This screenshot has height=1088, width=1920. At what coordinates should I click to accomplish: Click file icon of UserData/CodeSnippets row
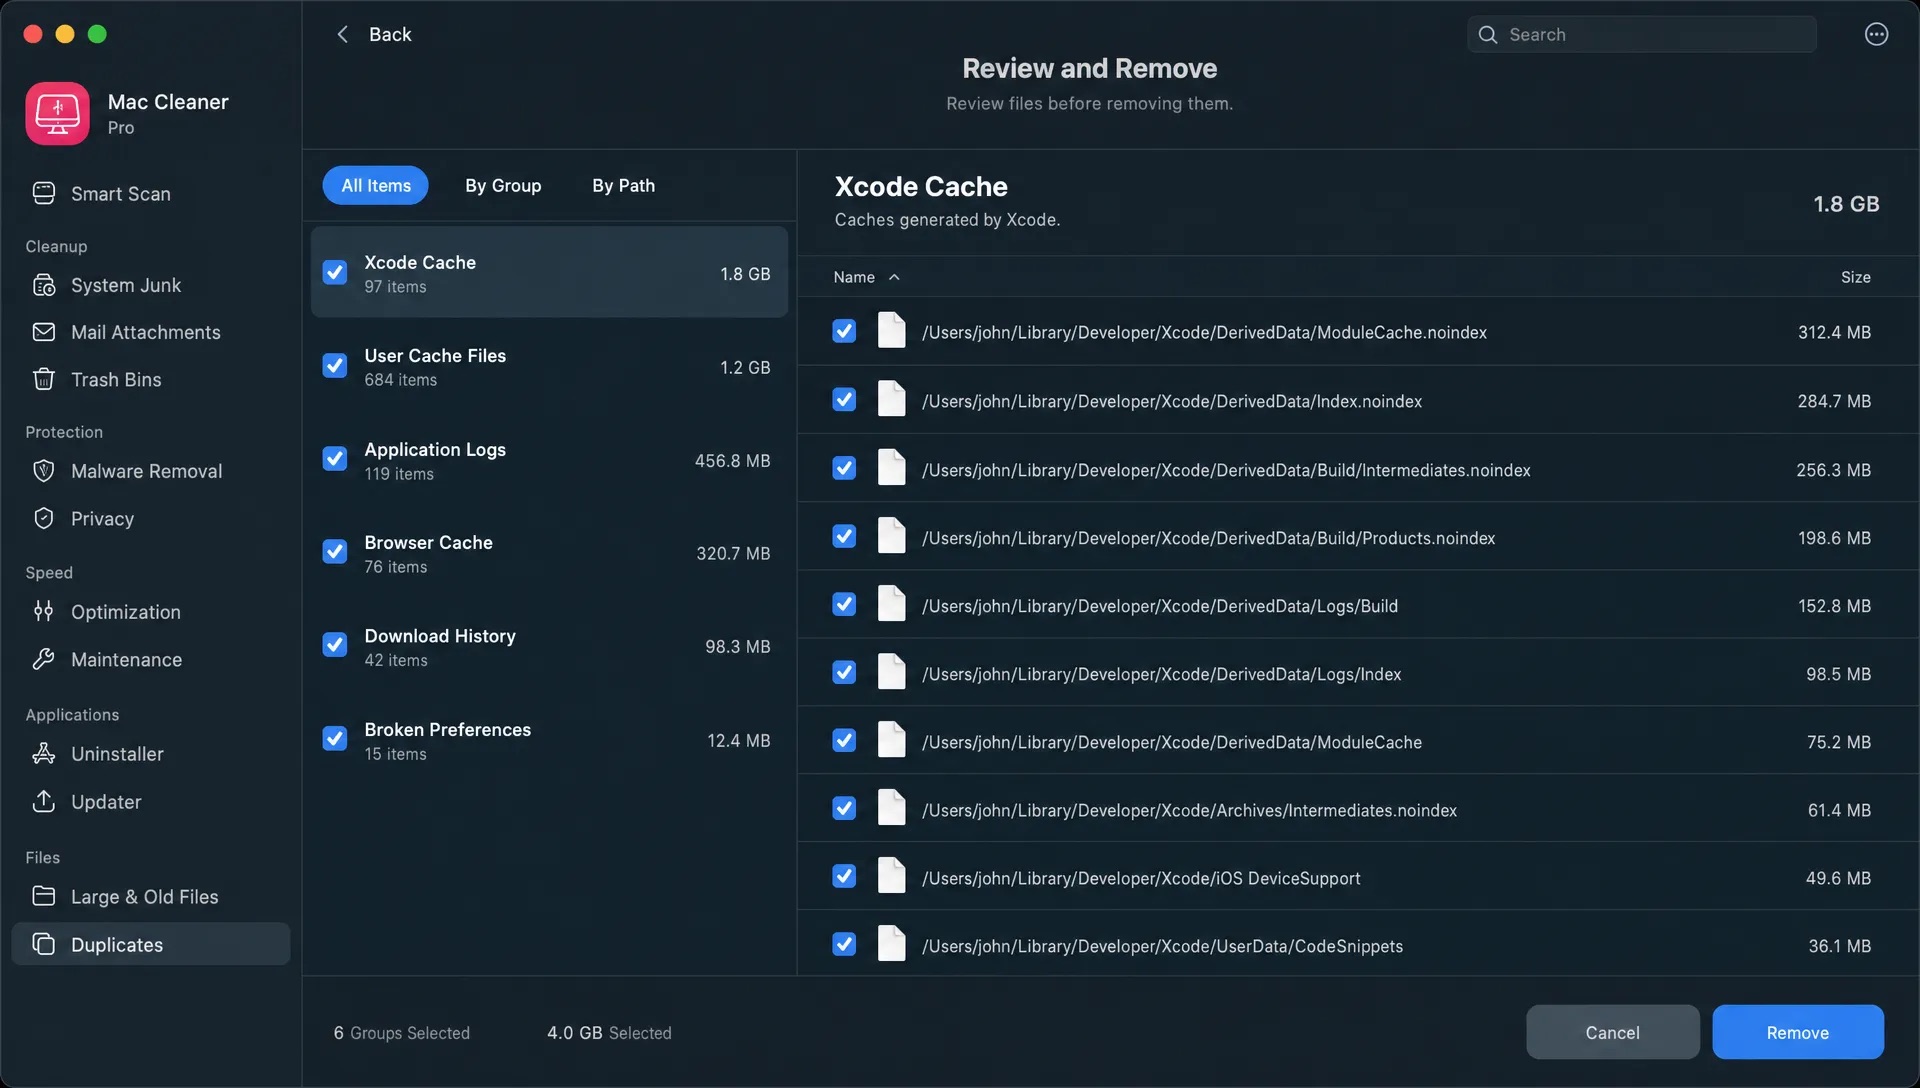pos(891,943)
